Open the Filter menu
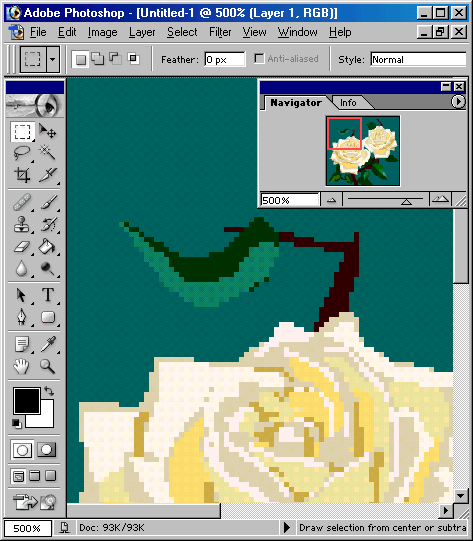 (220, 32)
